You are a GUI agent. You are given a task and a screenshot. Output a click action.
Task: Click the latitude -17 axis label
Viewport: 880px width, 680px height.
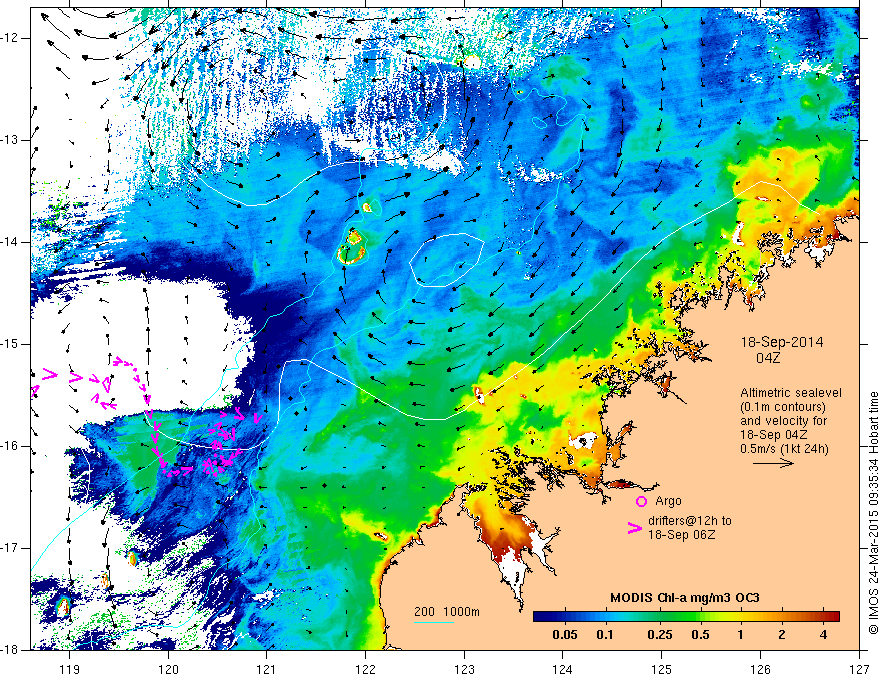(x=10, y=548)
